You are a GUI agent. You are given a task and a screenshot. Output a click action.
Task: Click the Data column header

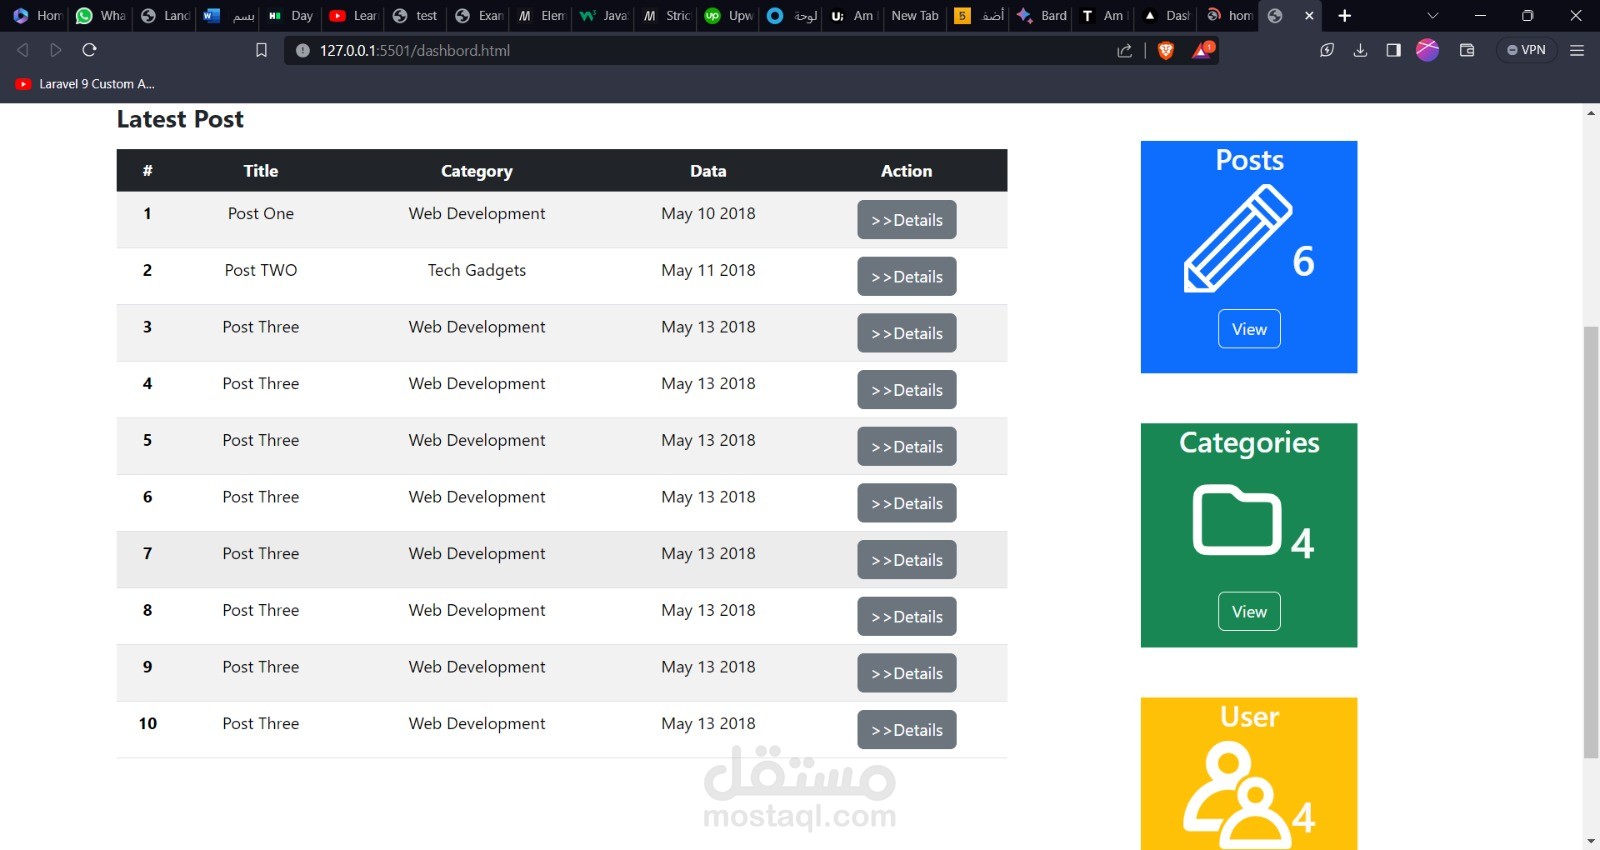[x=708, y=171]
